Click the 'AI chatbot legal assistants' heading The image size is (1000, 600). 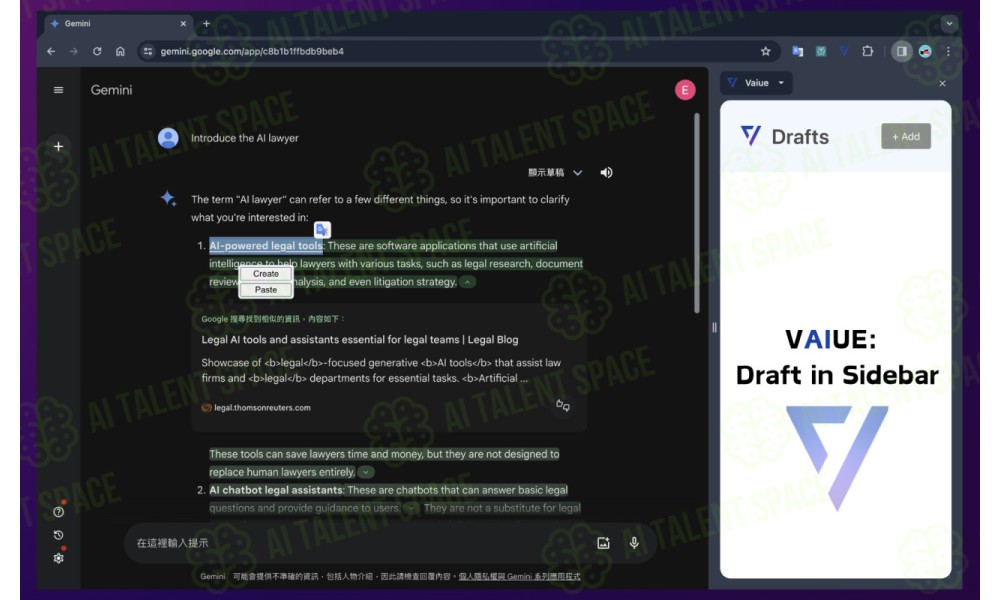(276, 490)
